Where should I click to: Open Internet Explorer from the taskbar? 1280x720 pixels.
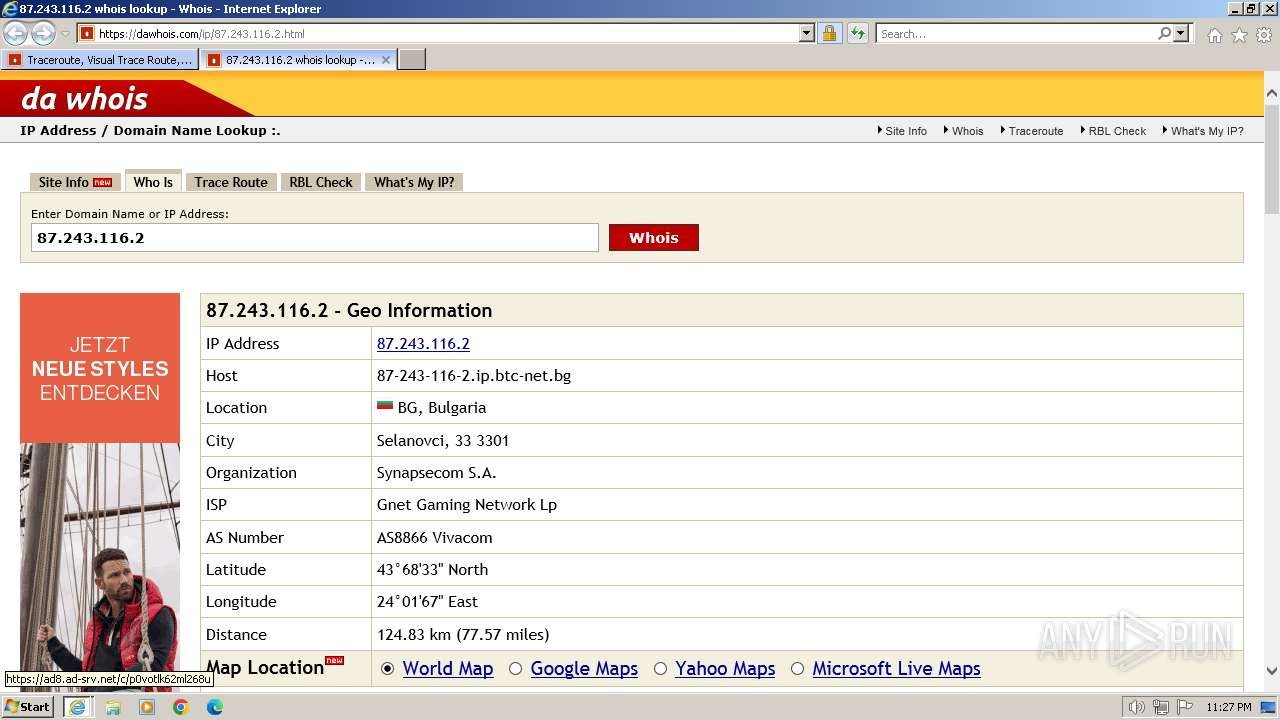coord(77,707)
